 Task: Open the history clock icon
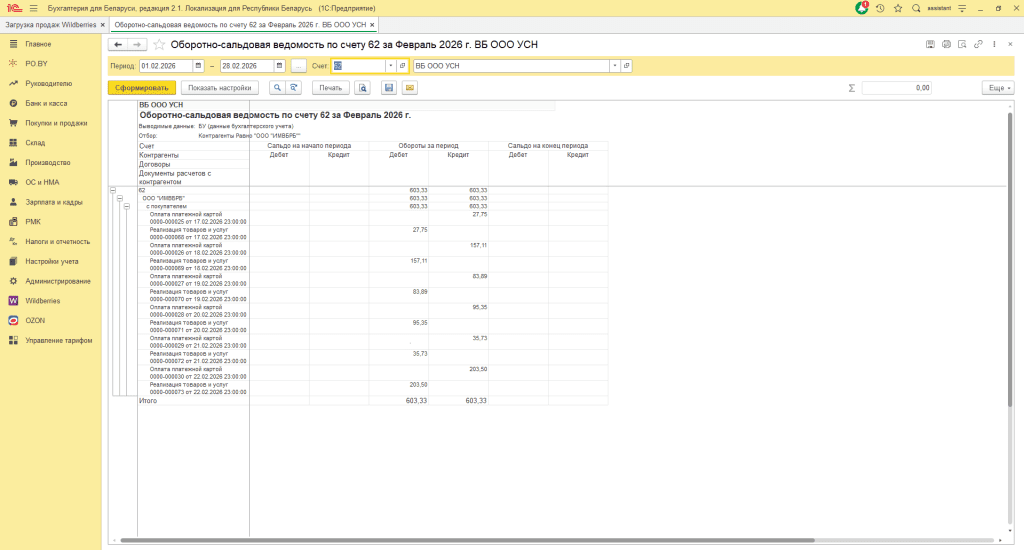coord(880,8)
